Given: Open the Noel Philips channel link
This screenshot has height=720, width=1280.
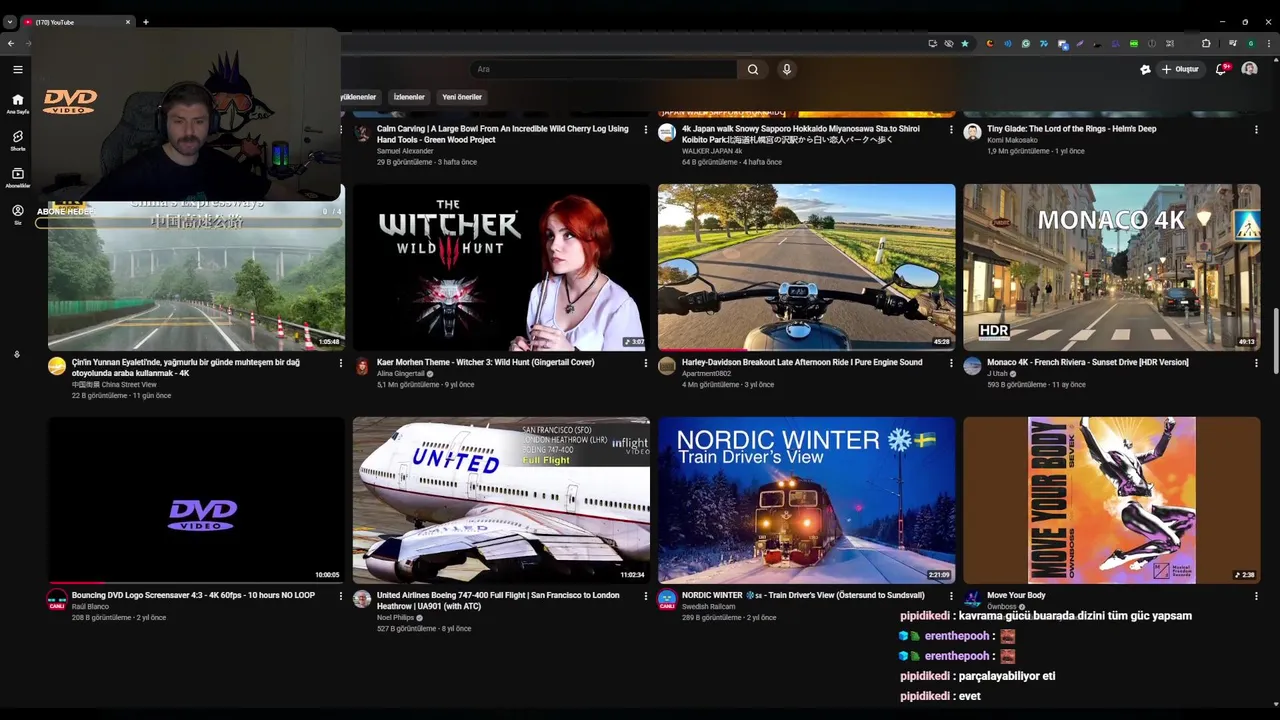Looking at the screenshot, I should (x=395, y=618).
